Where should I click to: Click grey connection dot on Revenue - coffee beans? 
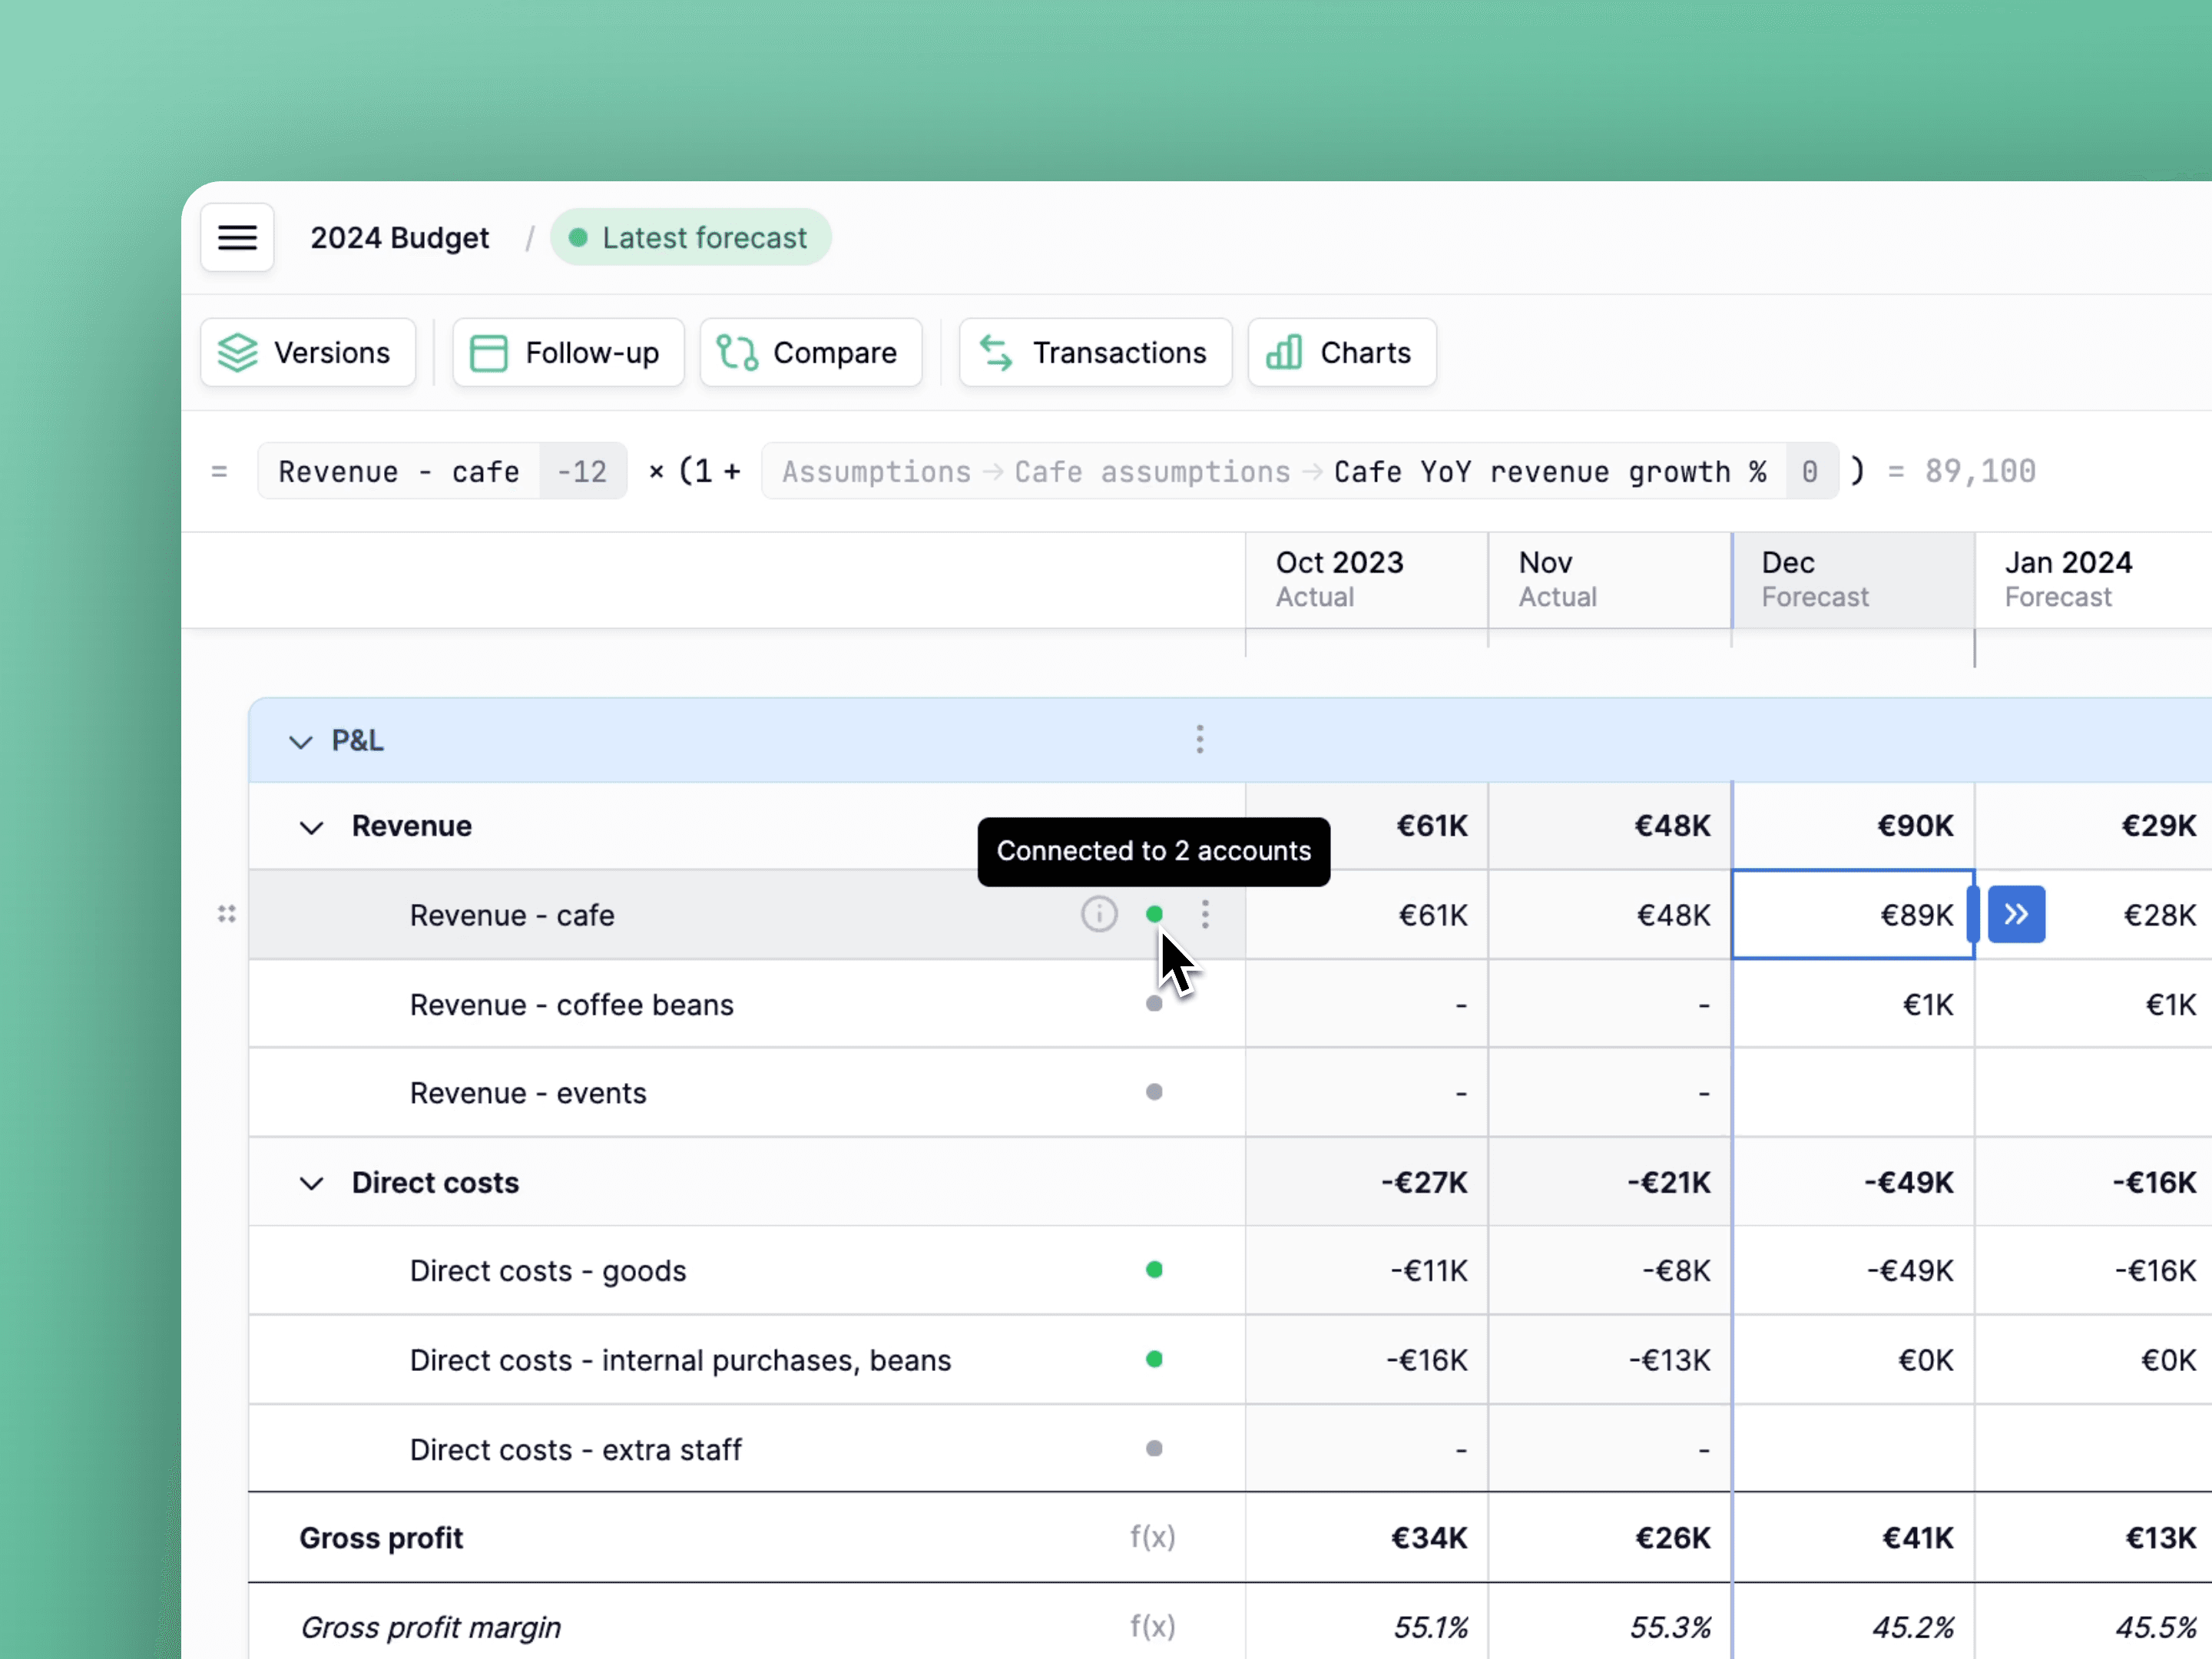coord(1154,1003)
